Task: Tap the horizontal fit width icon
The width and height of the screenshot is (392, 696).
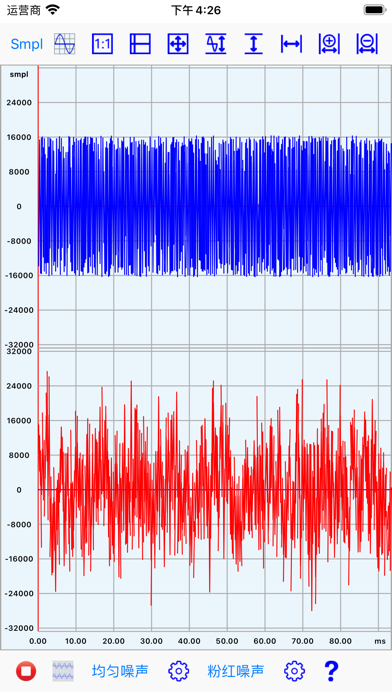Action: (291, 44)
